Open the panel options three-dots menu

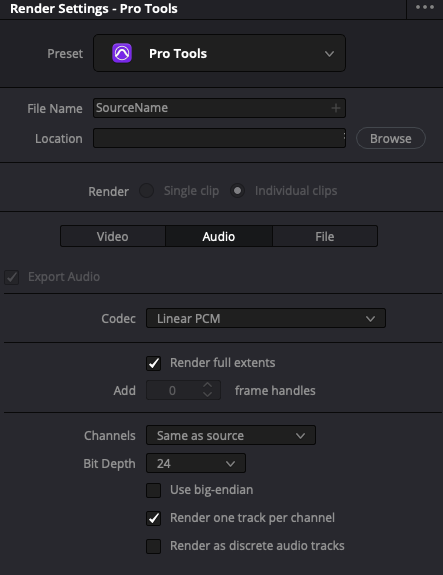pyautogui.click(x=425, y=7)
